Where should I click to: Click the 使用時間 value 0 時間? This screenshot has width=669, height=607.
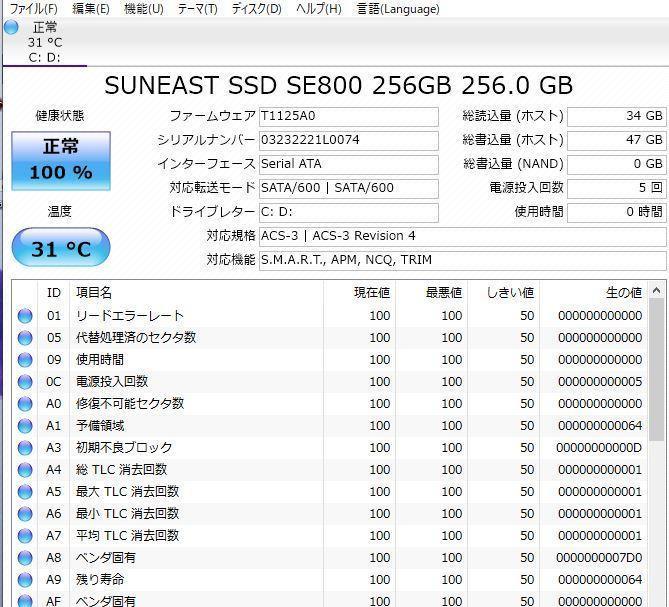617,212
